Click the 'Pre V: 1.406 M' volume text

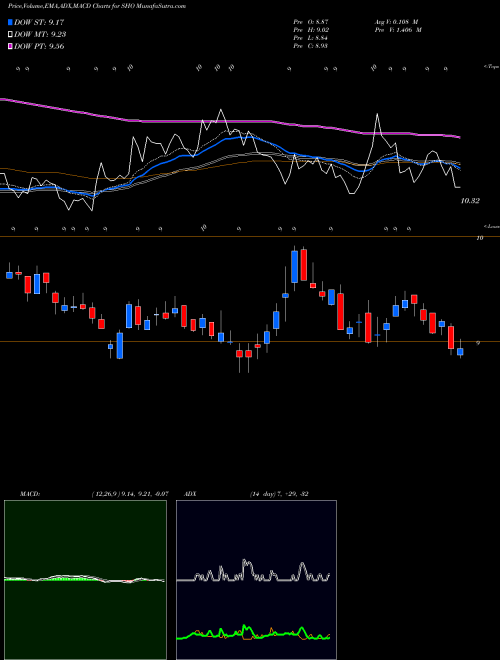(x=398, y=30)
